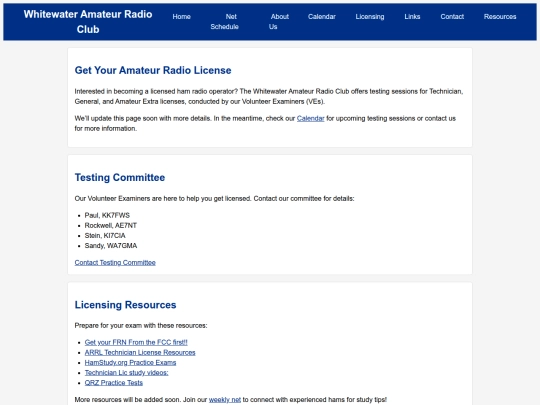Click the 'More resources will be added soon' sentence
540x405 pixels.
[x=231, y=399]
